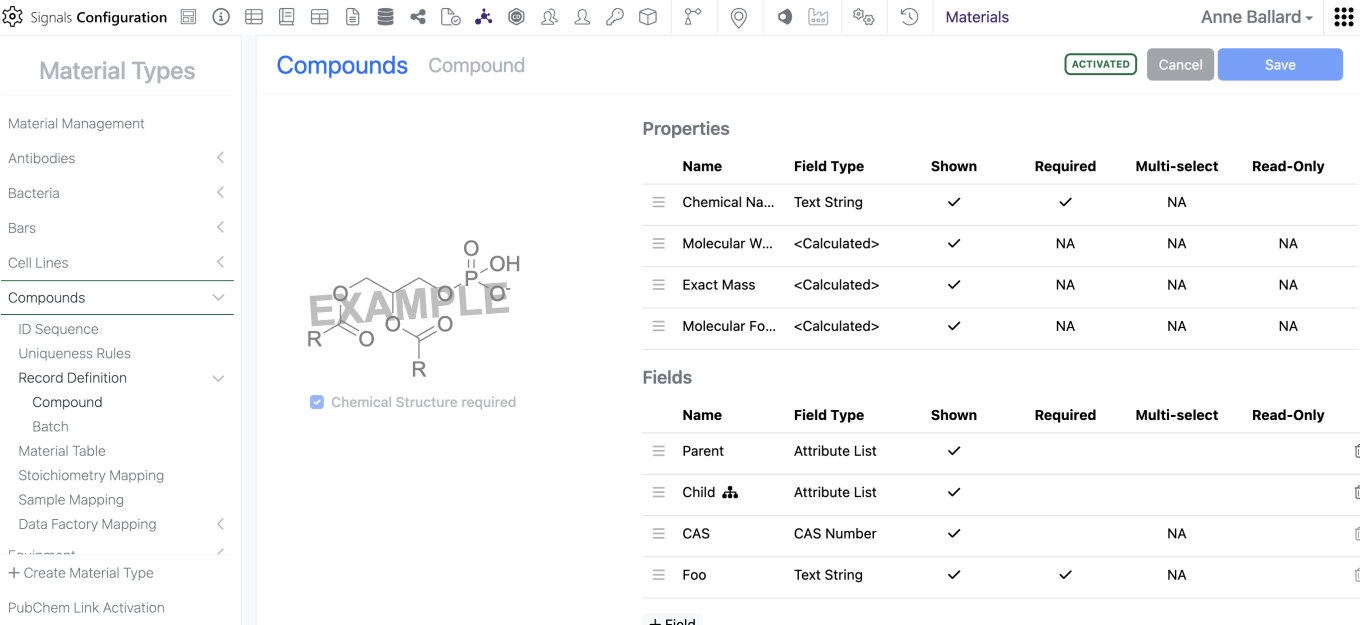1360x625 pixels.
Task: Expand the Bars chevron
Action: [220, 228]
